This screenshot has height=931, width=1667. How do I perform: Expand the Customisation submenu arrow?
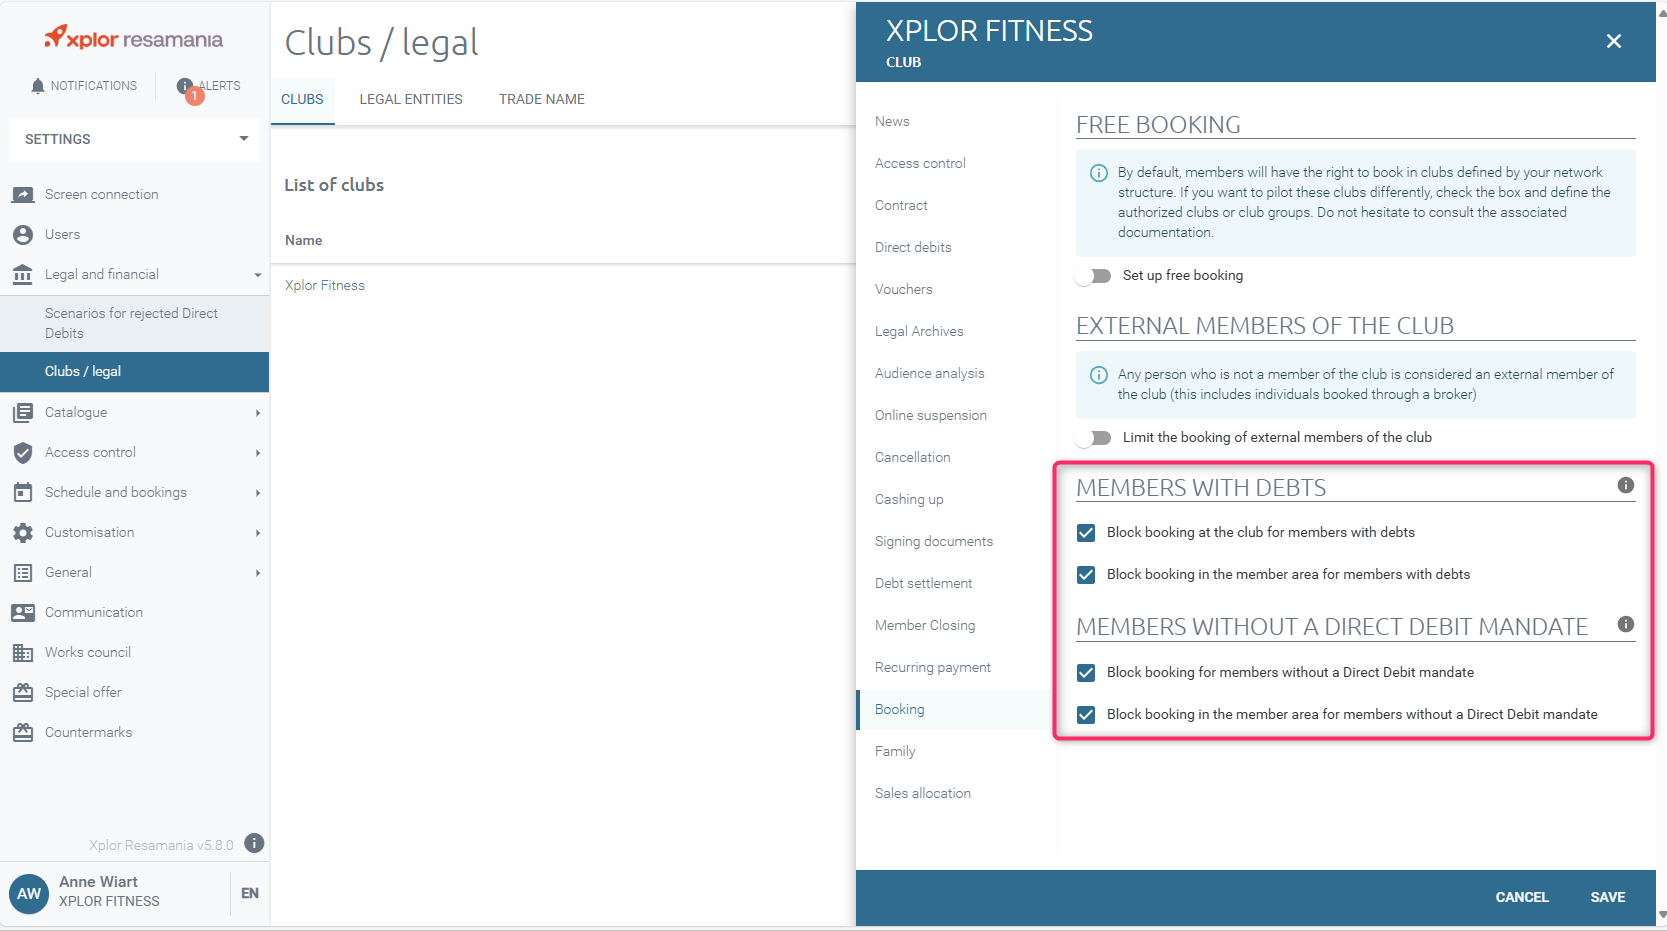(x=257, y=532)
